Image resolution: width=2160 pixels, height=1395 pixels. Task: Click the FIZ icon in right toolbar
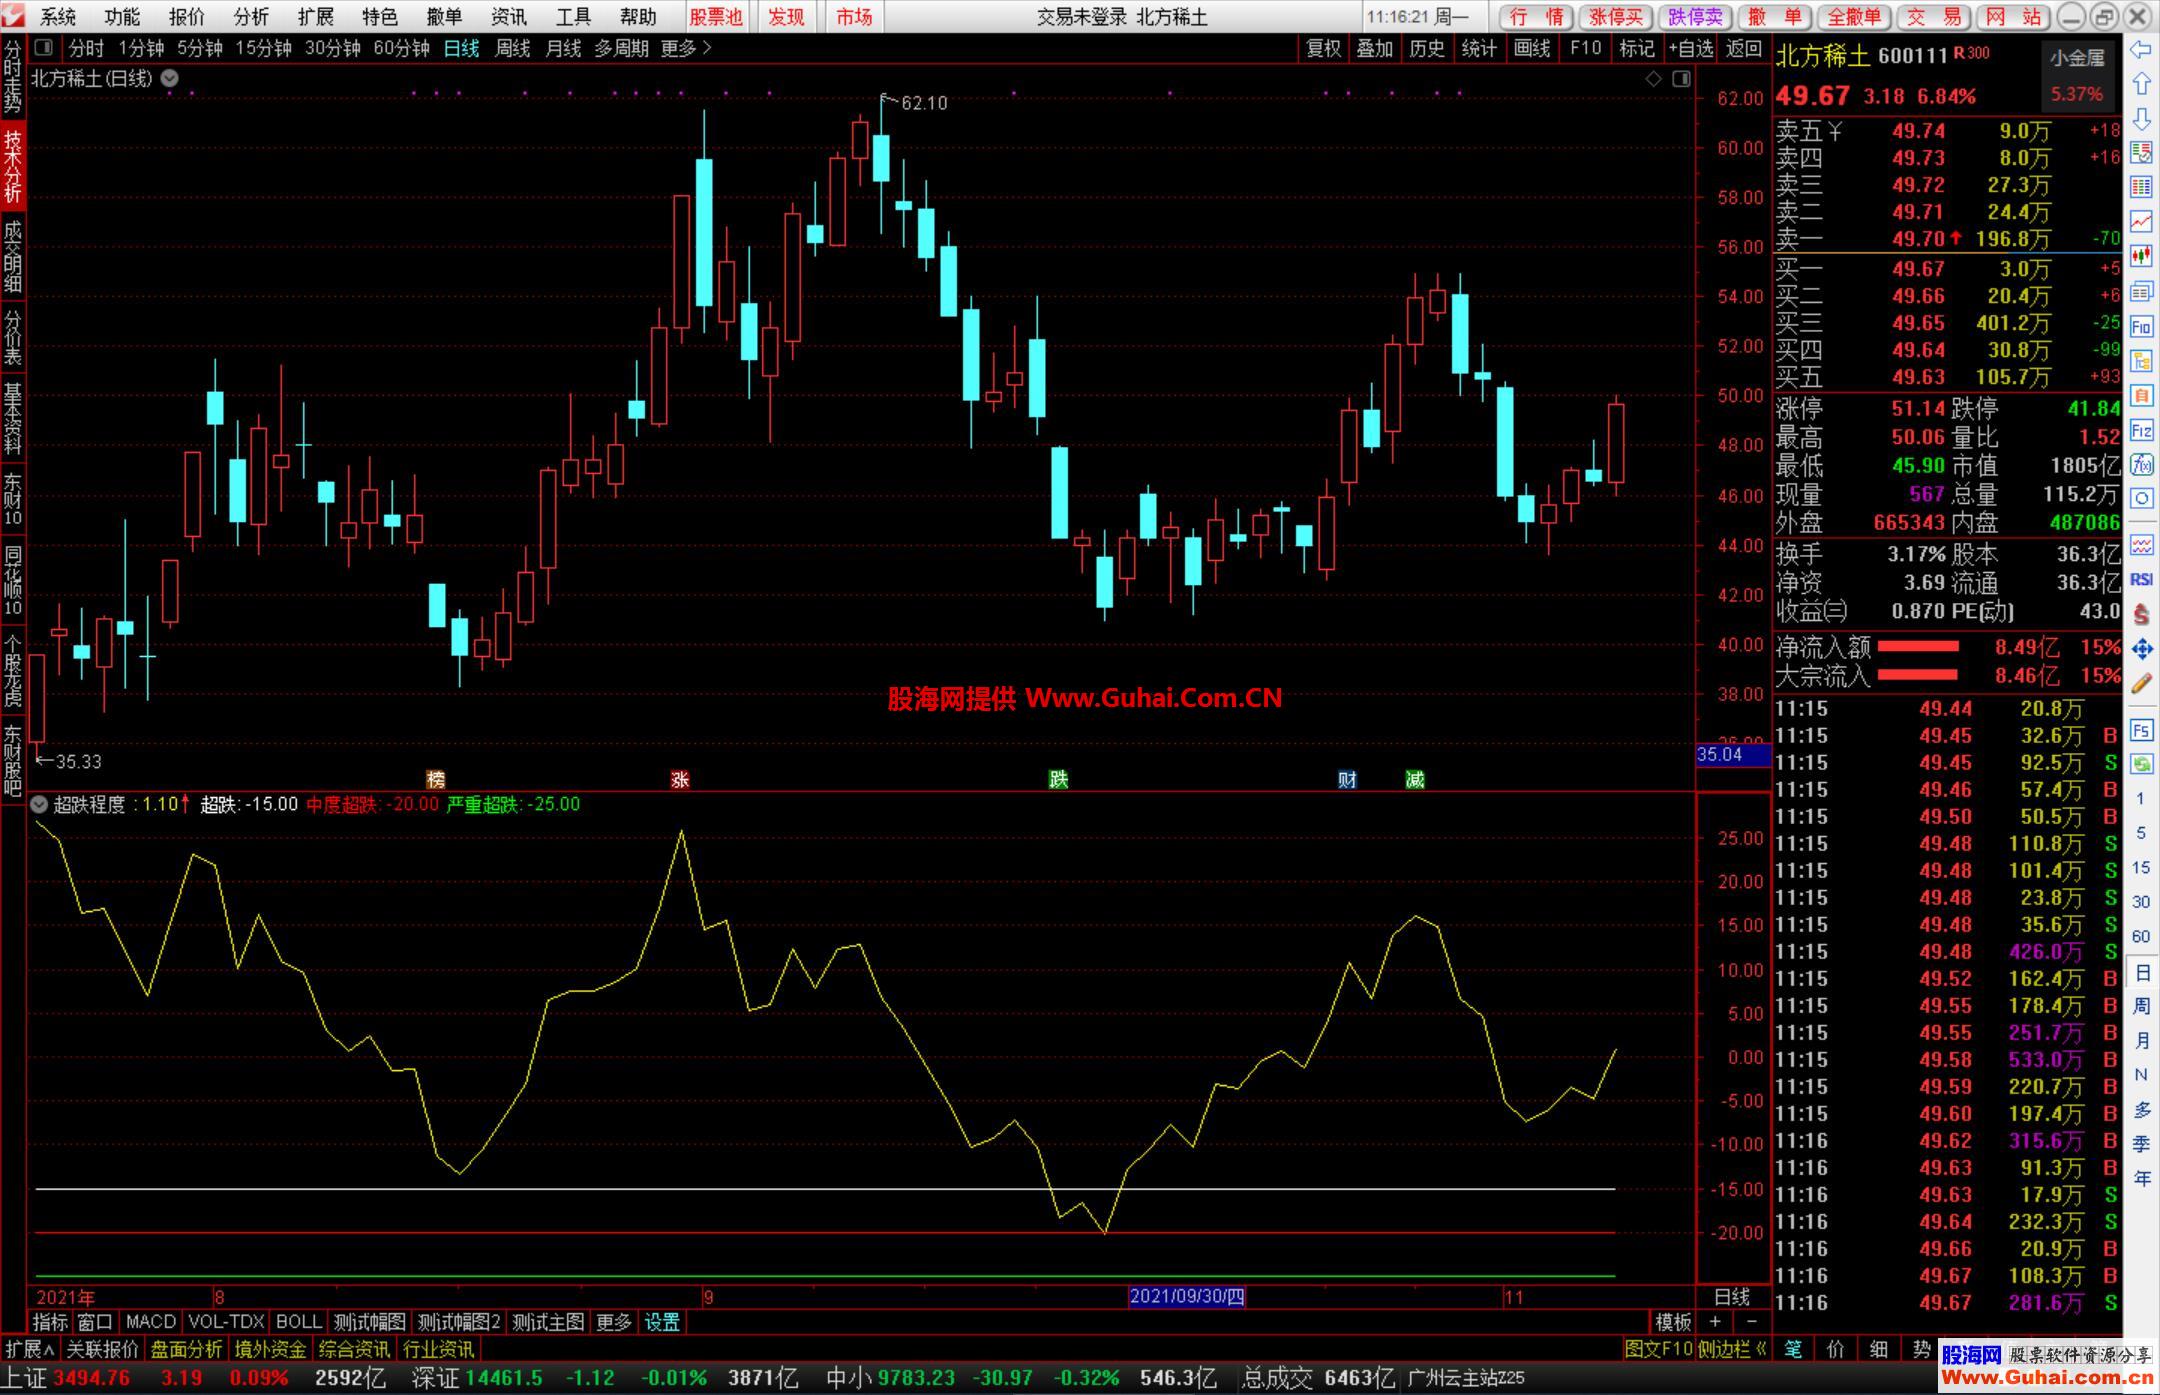(2141, 430)
